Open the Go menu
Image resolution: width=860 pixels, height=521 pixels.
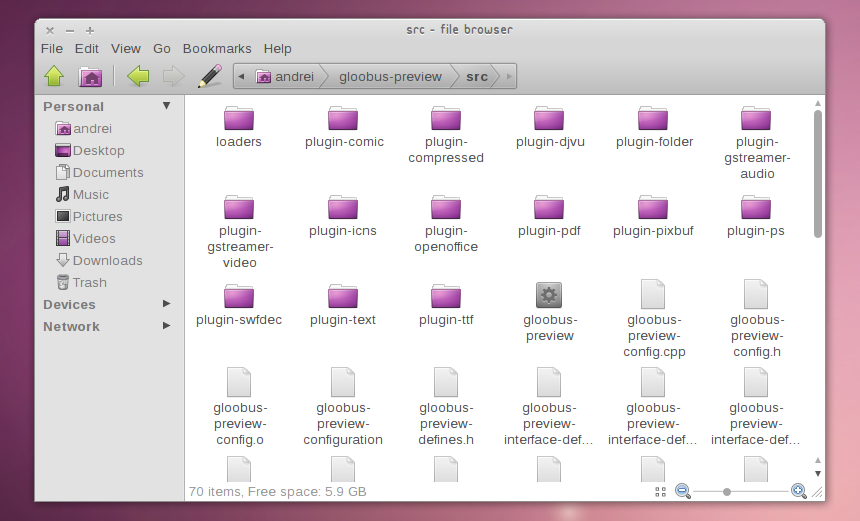(x=161, y=49)
